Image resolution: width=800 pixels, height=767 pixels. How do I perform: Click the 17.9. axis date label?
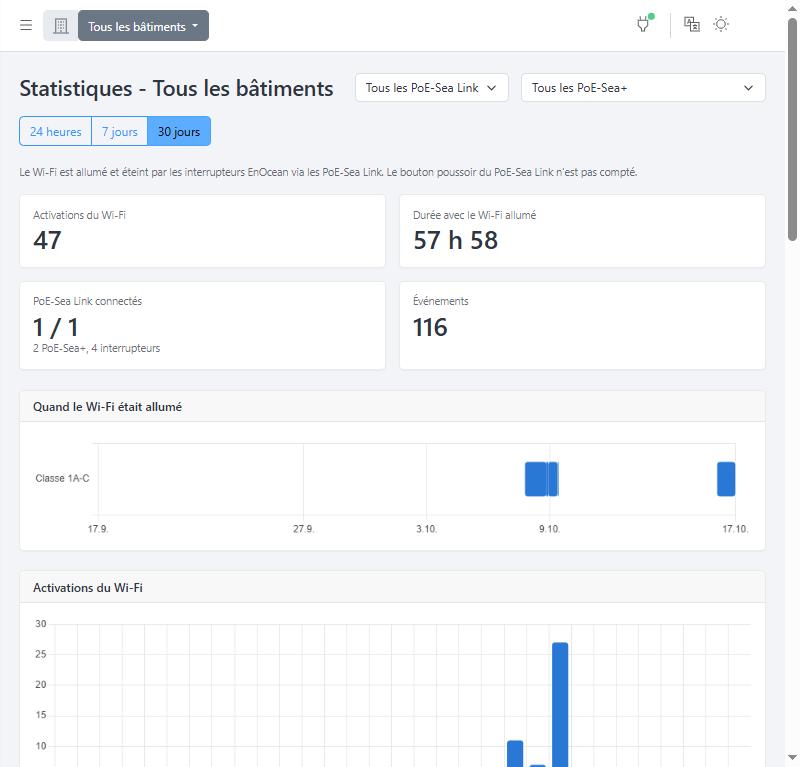pyautogui.click(x=98, y=529)
